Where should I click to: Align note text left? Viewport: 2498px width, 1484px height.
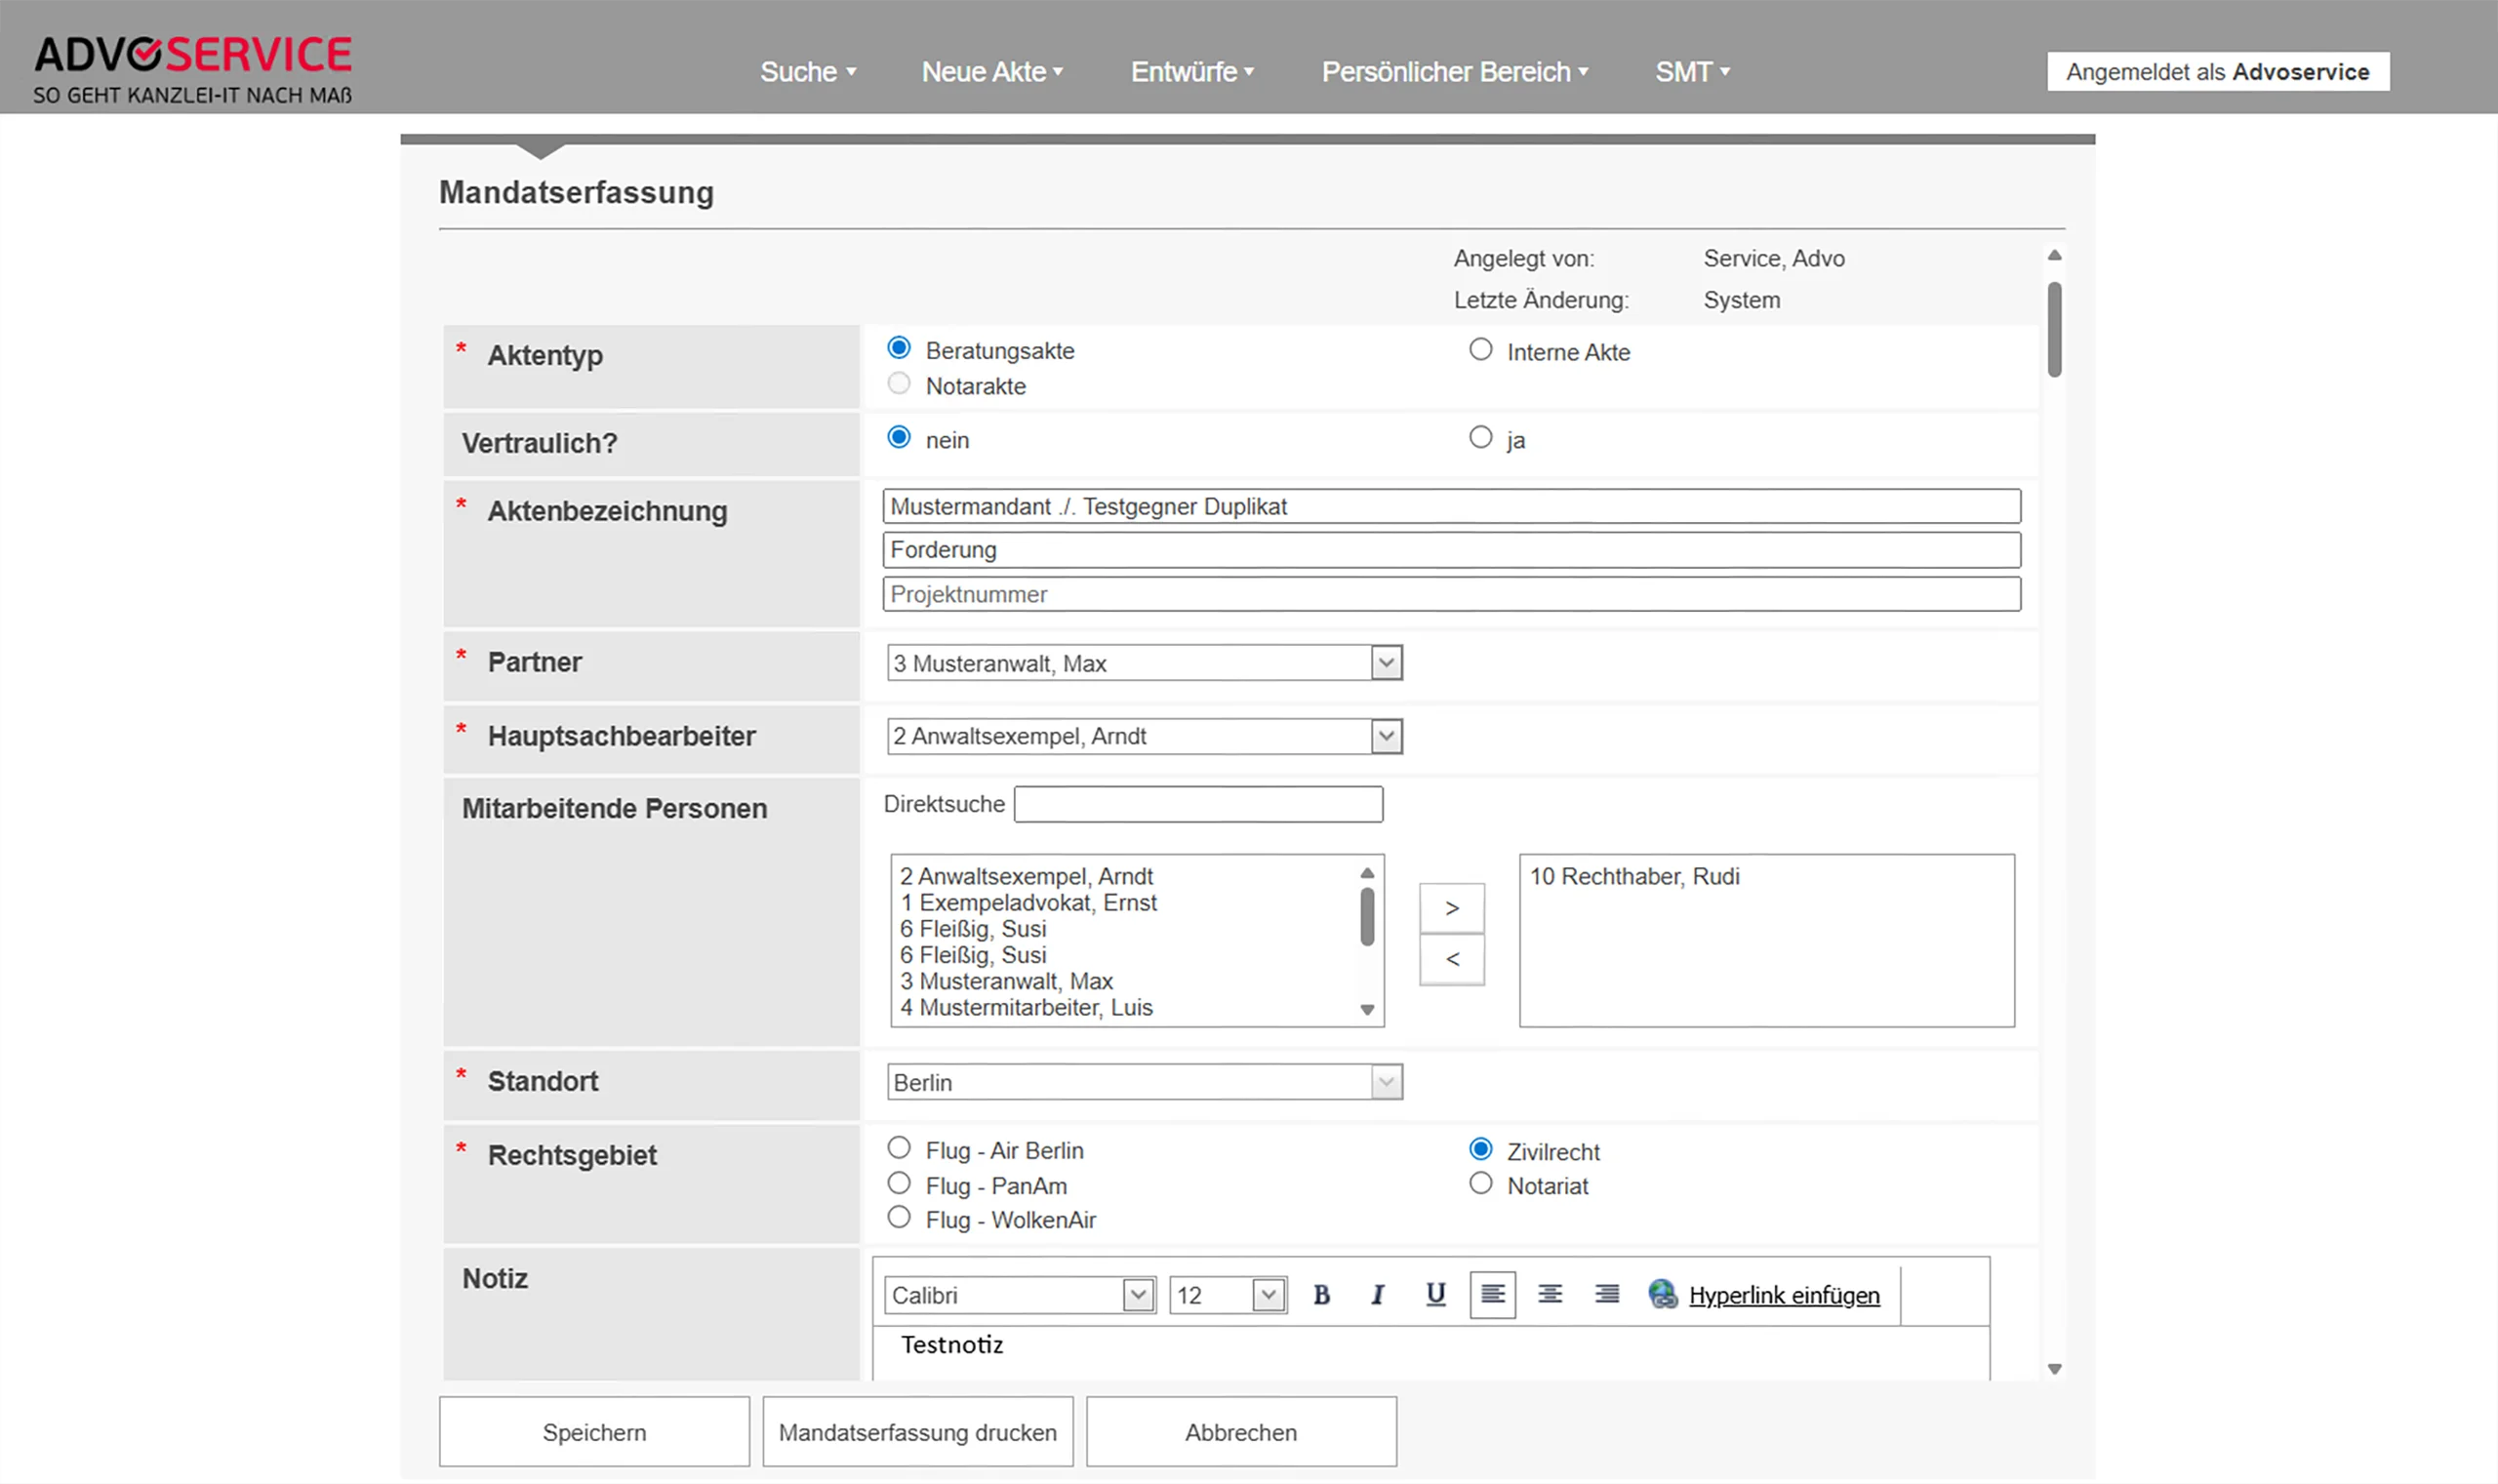coord(1492,1295)
